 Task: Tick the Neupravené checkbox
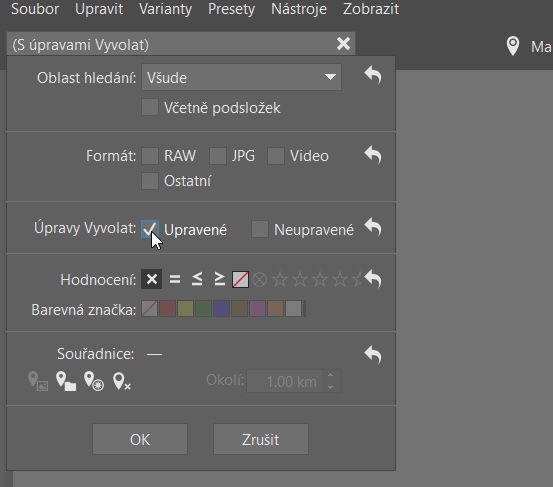[x=260, y=229]
